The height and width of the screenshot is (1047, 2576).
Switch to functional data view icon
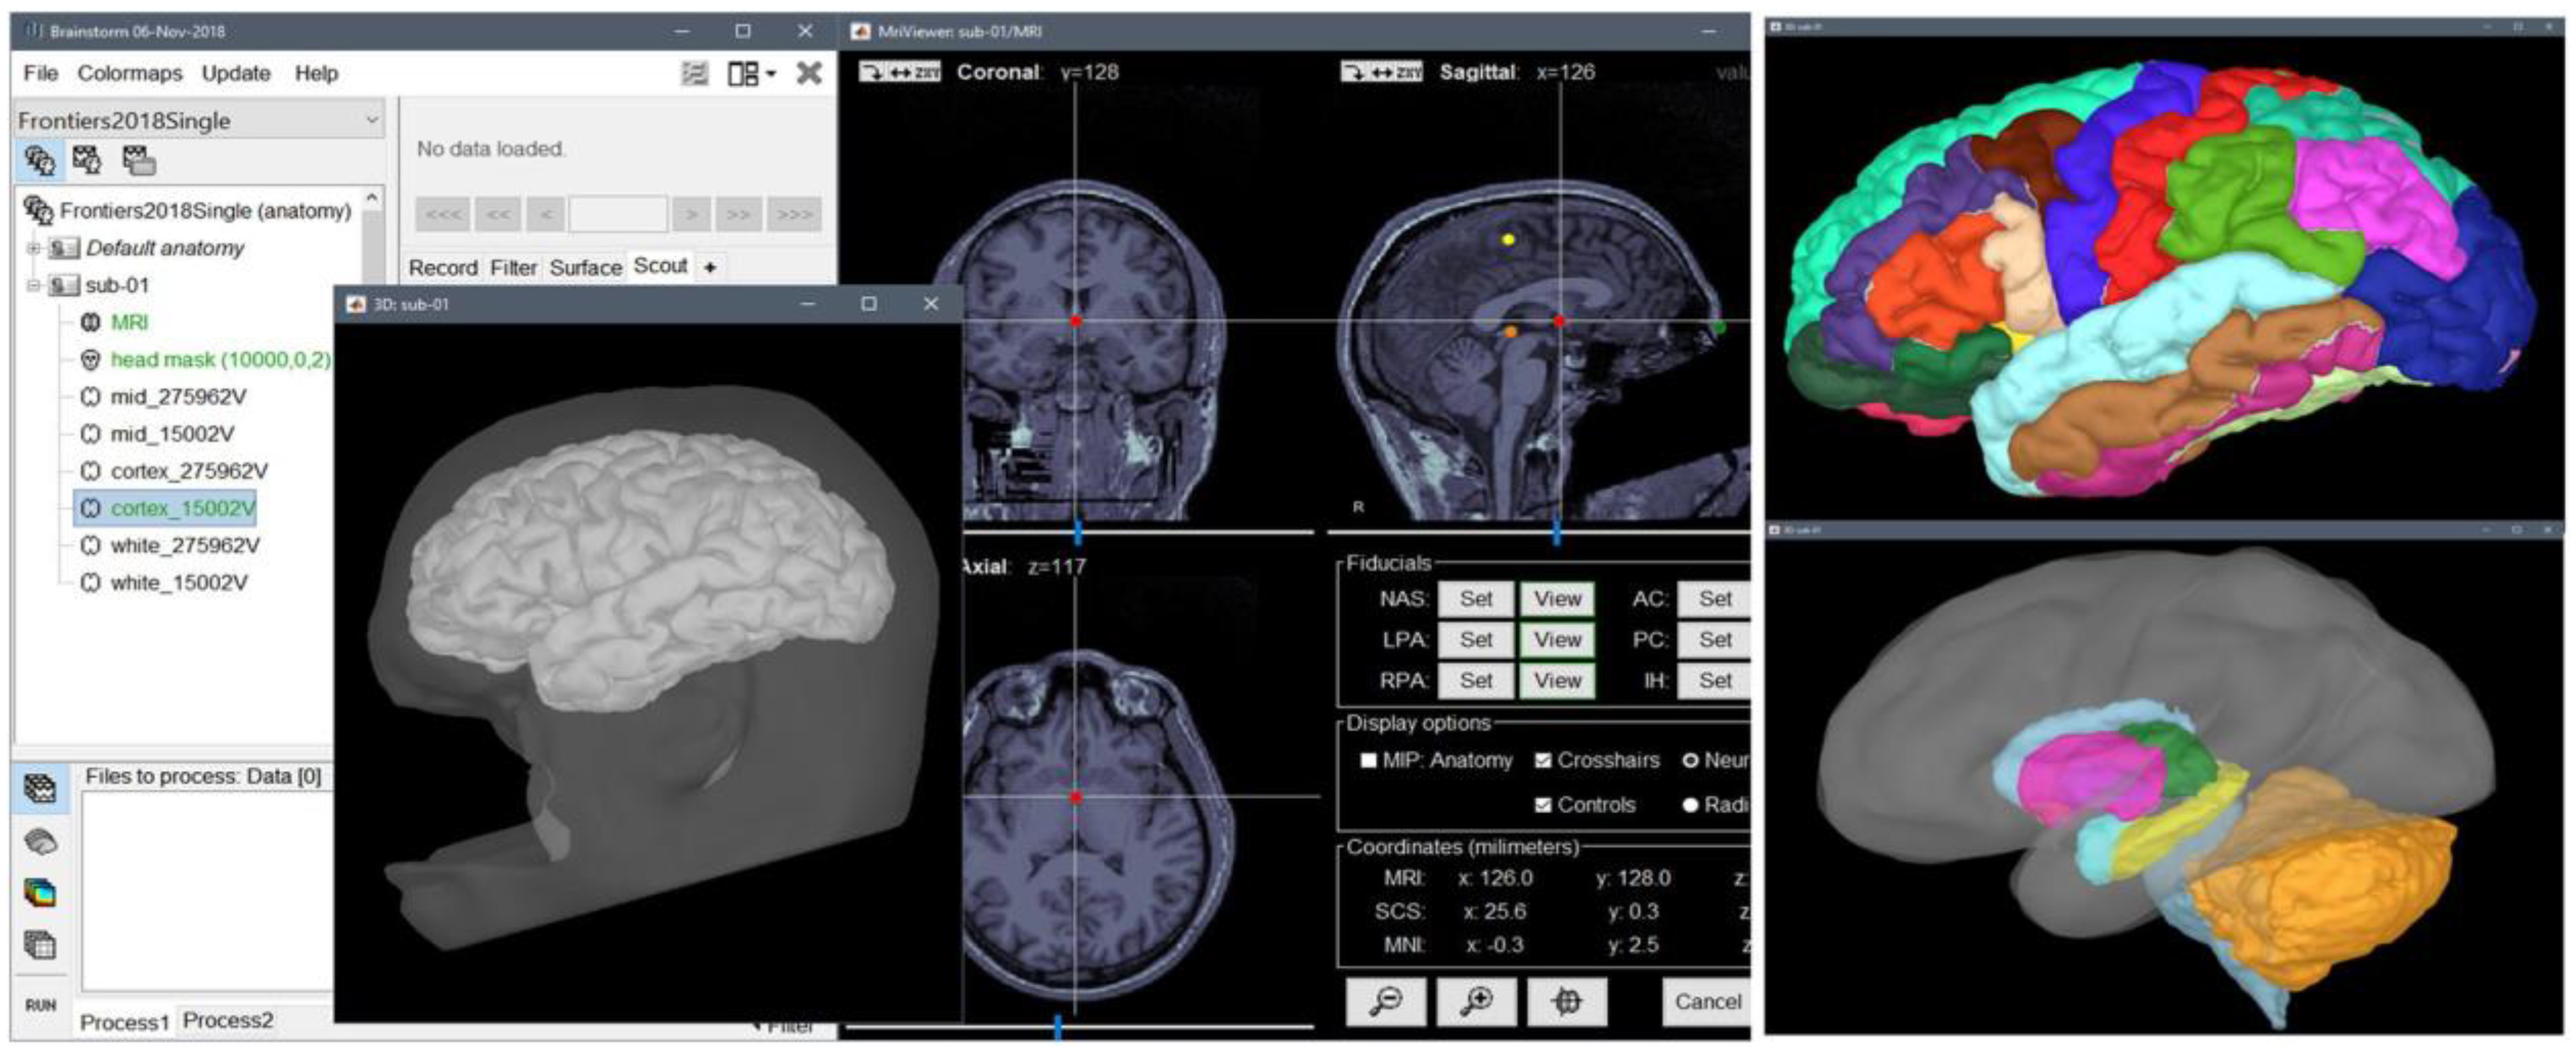(88, 160)
